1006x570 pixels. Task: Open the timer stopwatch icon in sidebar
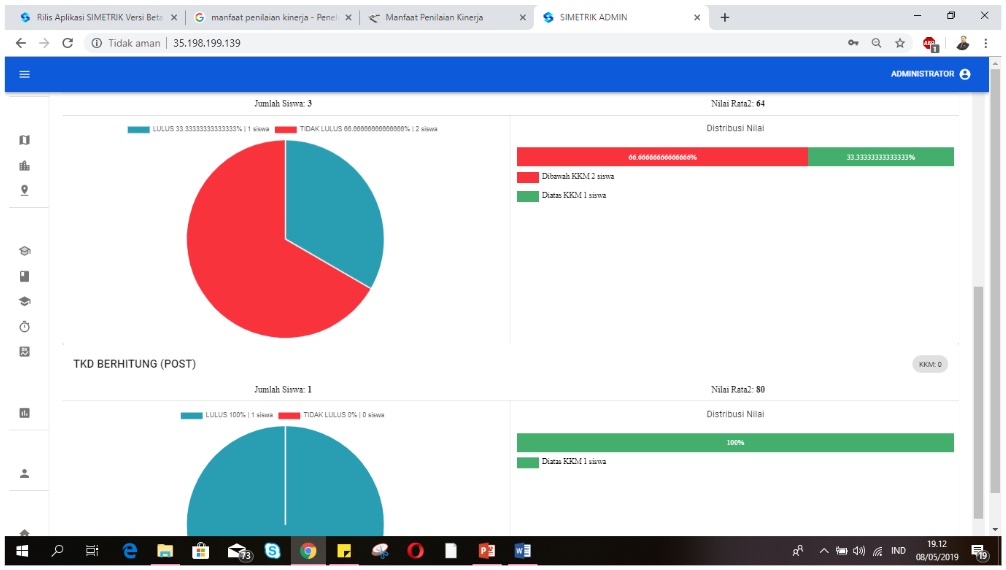click(24, 327)
